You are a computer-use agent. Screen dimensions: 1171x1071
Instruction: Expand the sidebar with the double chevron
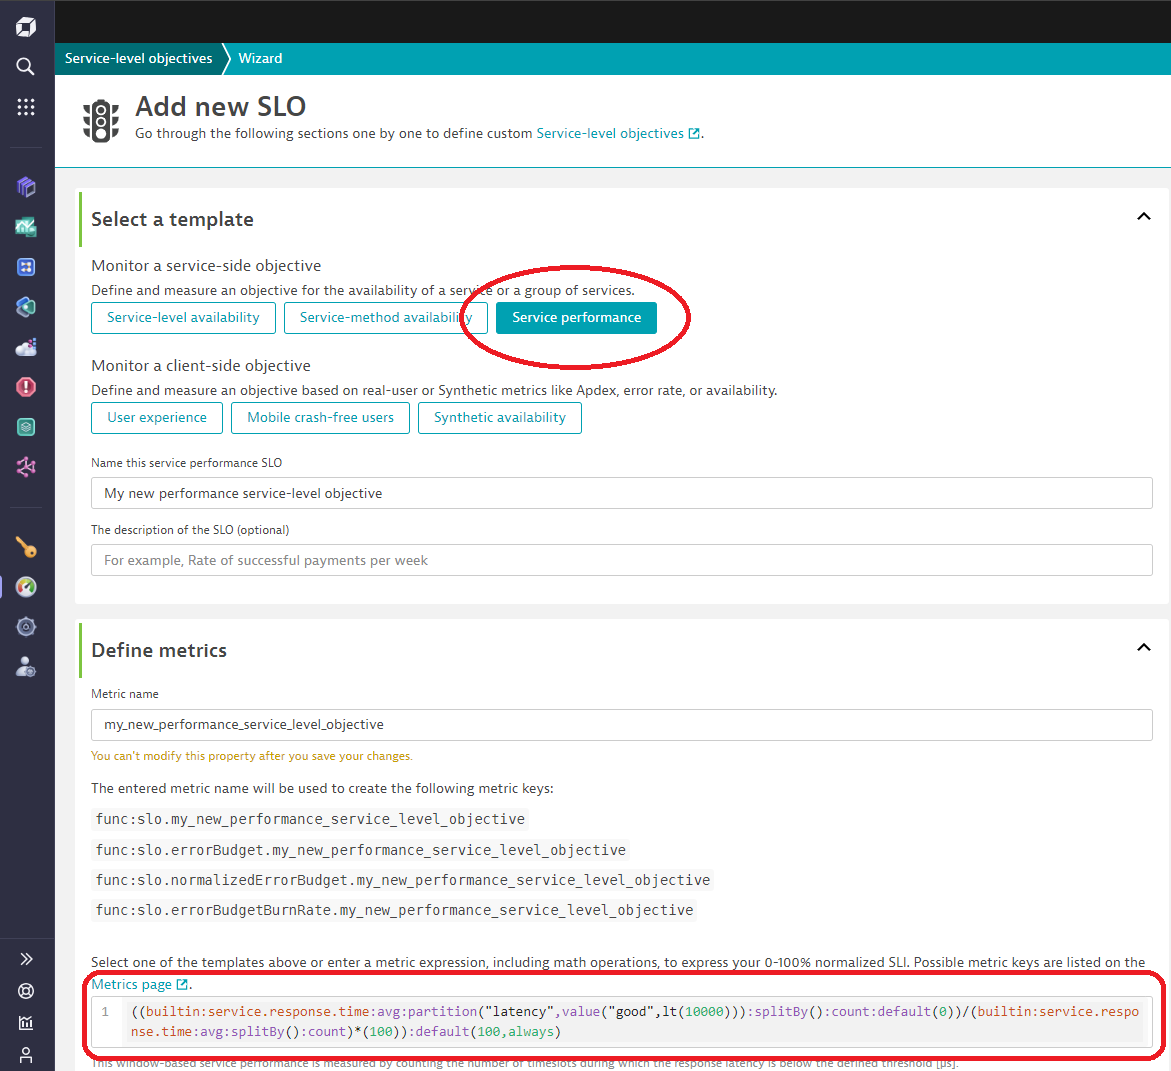pos(25,958)
